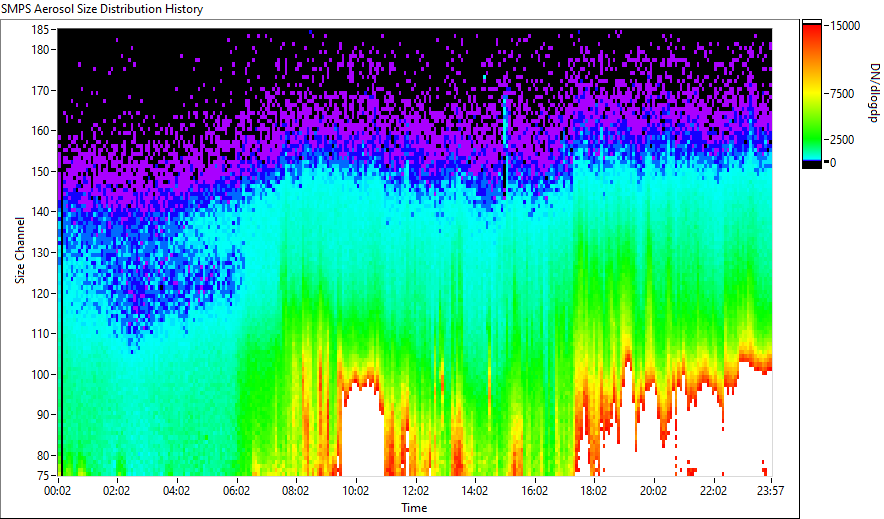Click the 'SMPS Aerosol Size Distribution History' title
884x519 pixels.
coord(102,9)
